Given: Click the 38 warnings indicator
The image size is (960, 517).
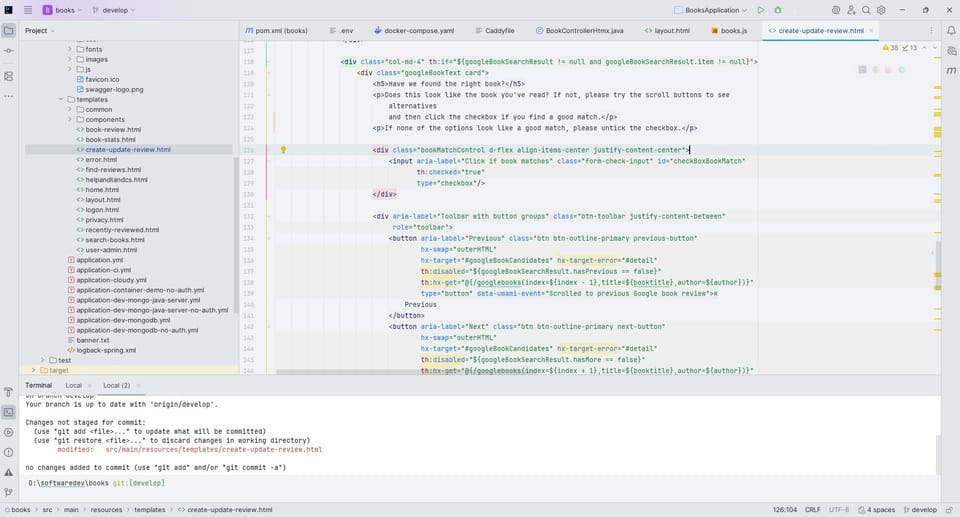Looking at the screenshot, I should pyautogui.click(x=890, y=48).
